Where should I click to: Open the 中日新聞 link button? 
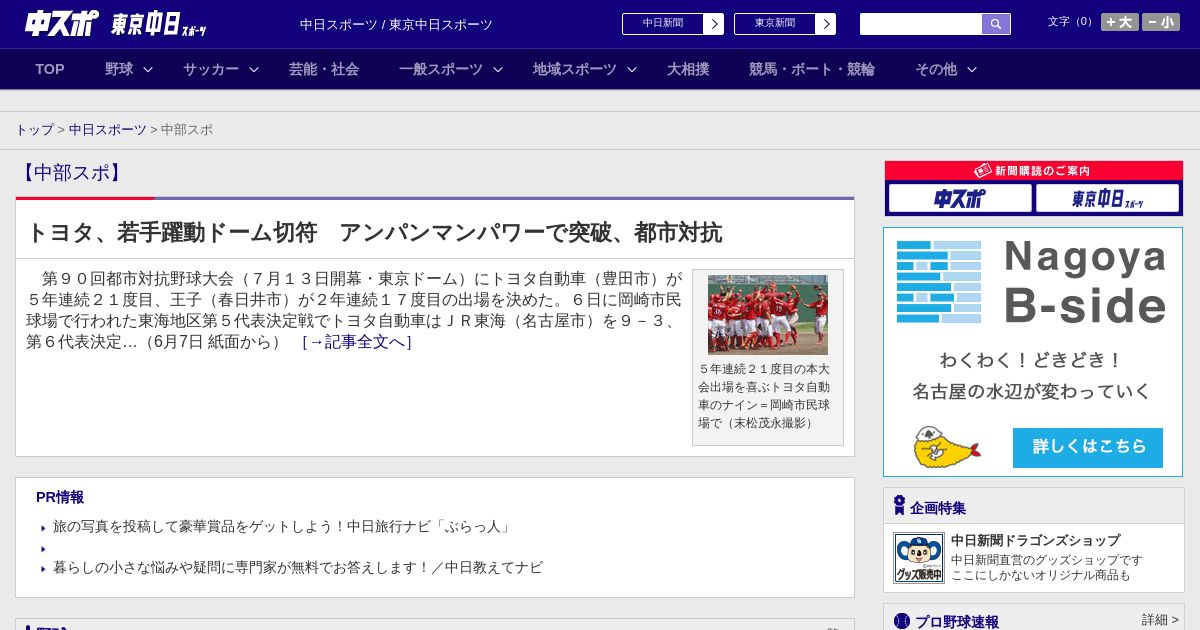663,24
